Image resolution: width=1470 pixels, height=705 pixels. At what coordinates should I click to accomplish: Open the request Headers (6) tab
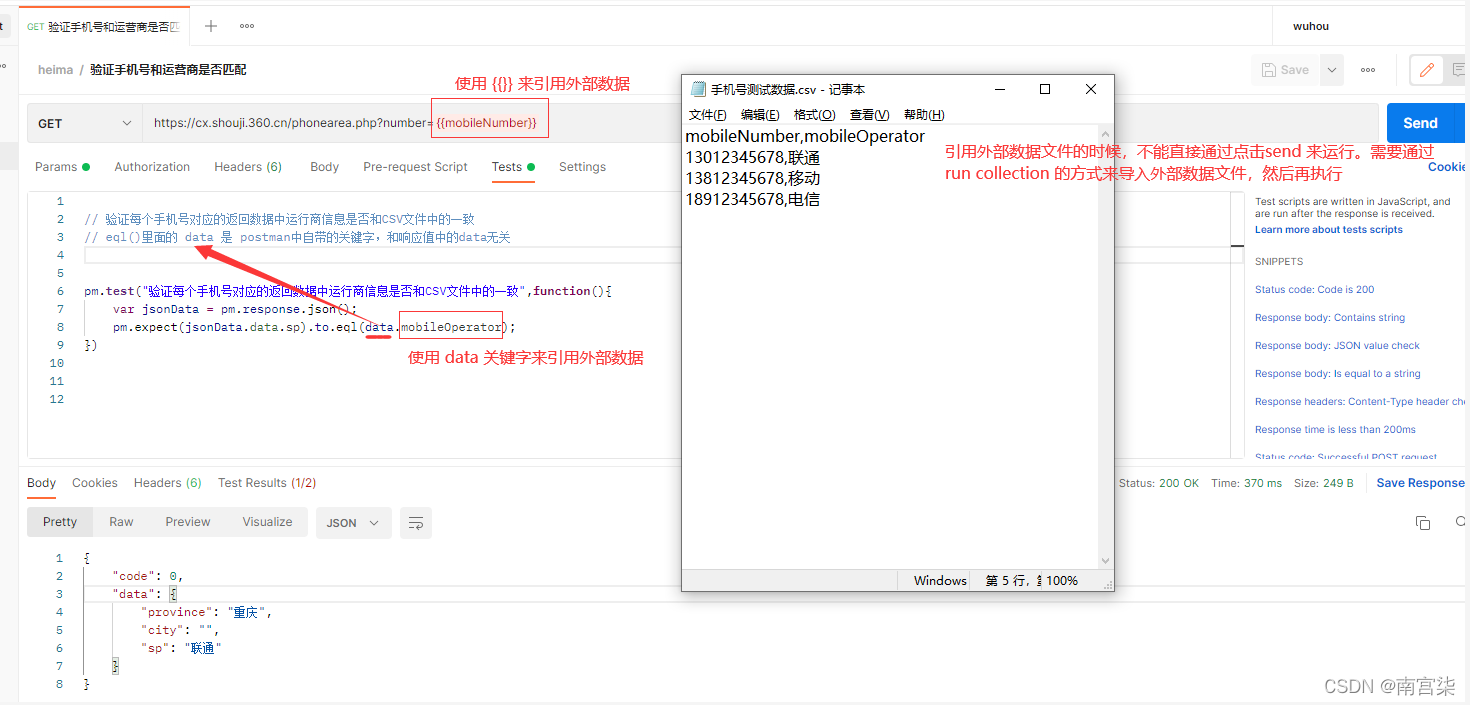coord(248,167)
